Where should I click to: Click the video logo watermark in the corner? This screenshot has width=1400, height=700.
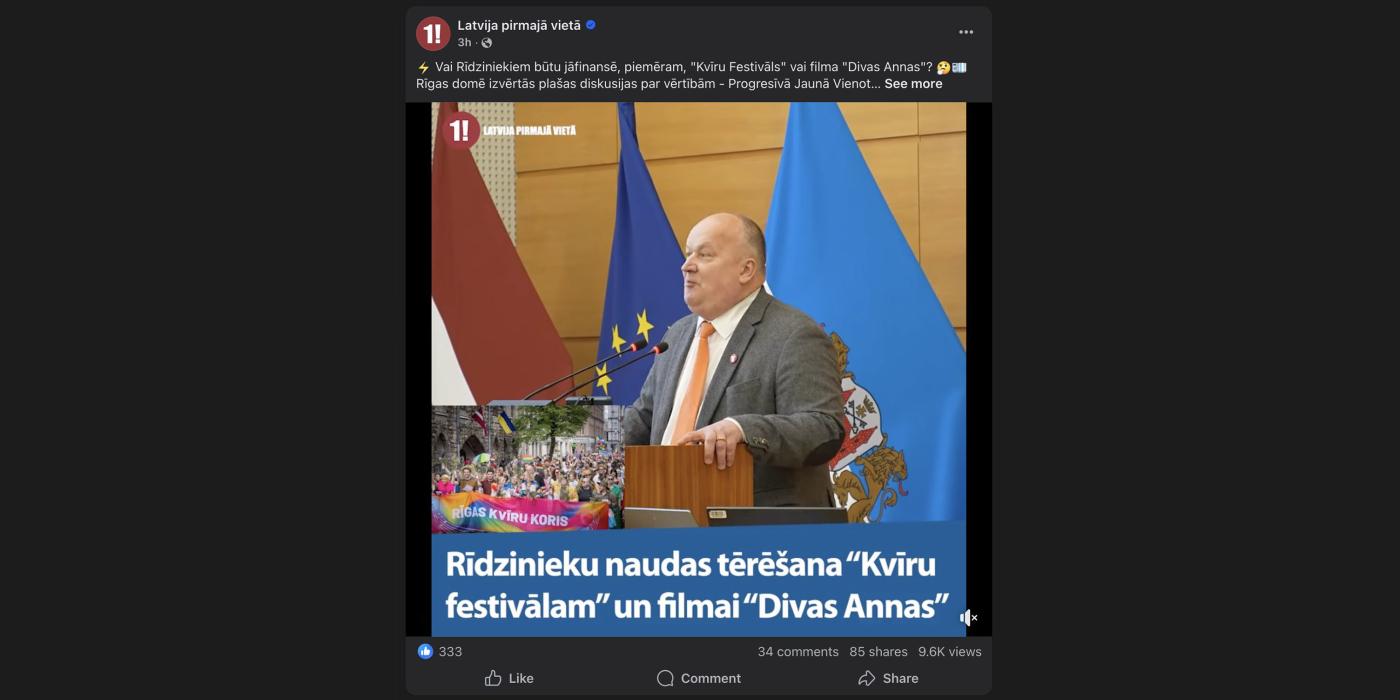tap(510, 130)
